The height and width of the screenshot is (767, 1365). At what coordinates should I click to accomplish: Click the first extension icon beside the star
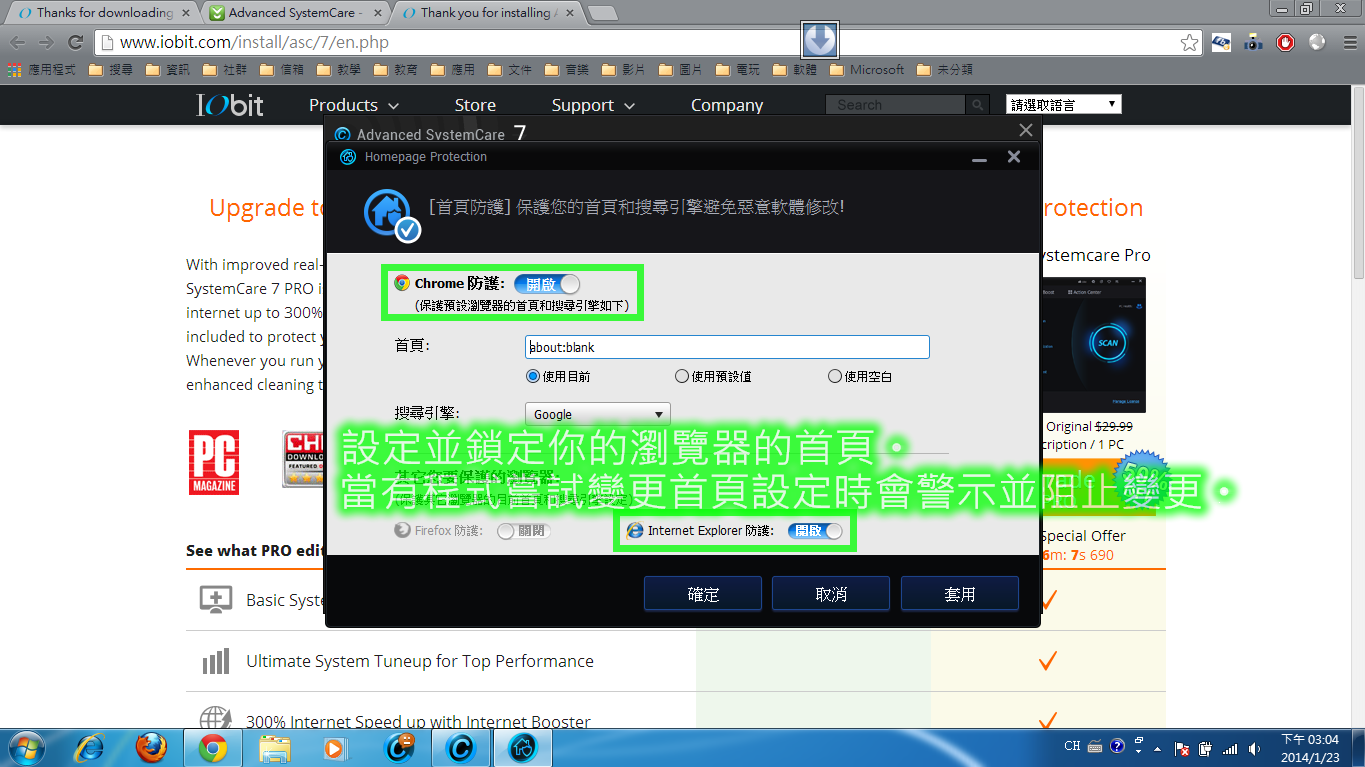(1221, 42)
